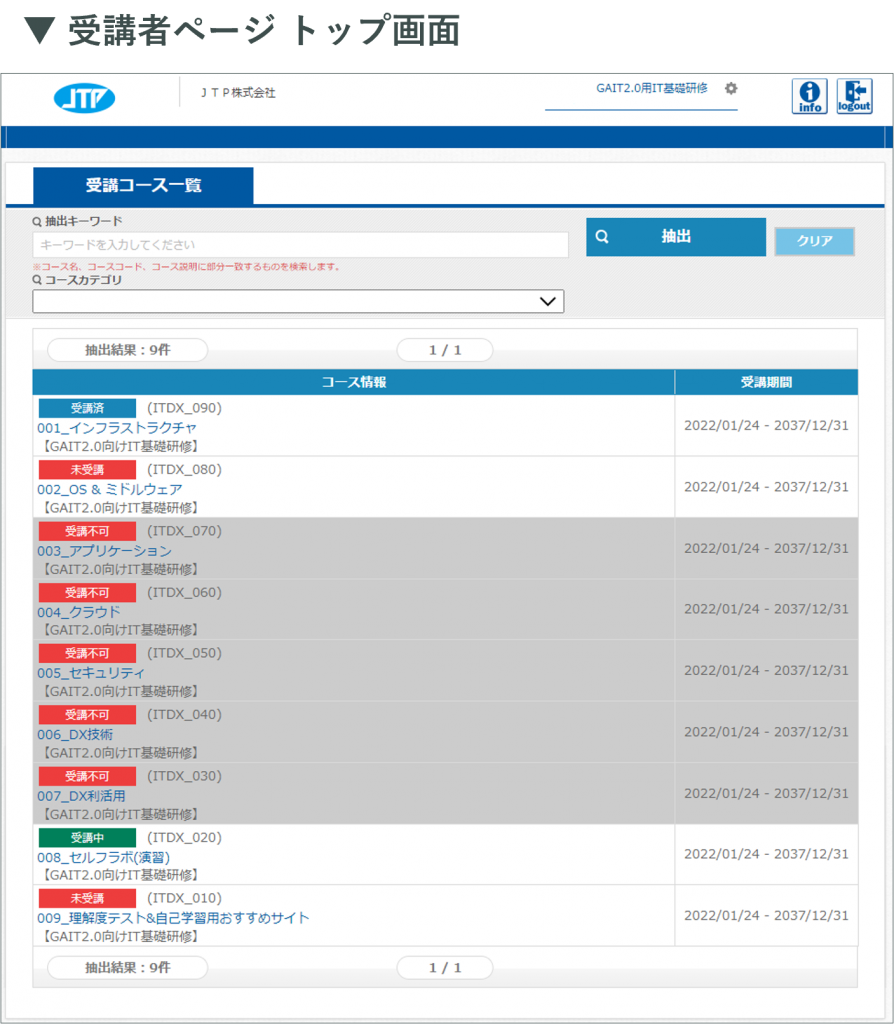Click course code (ITDX_090)
Image resolution: width=894 pixels, height=1024 pixels.
pyautogui.click(x=184, y=408)
